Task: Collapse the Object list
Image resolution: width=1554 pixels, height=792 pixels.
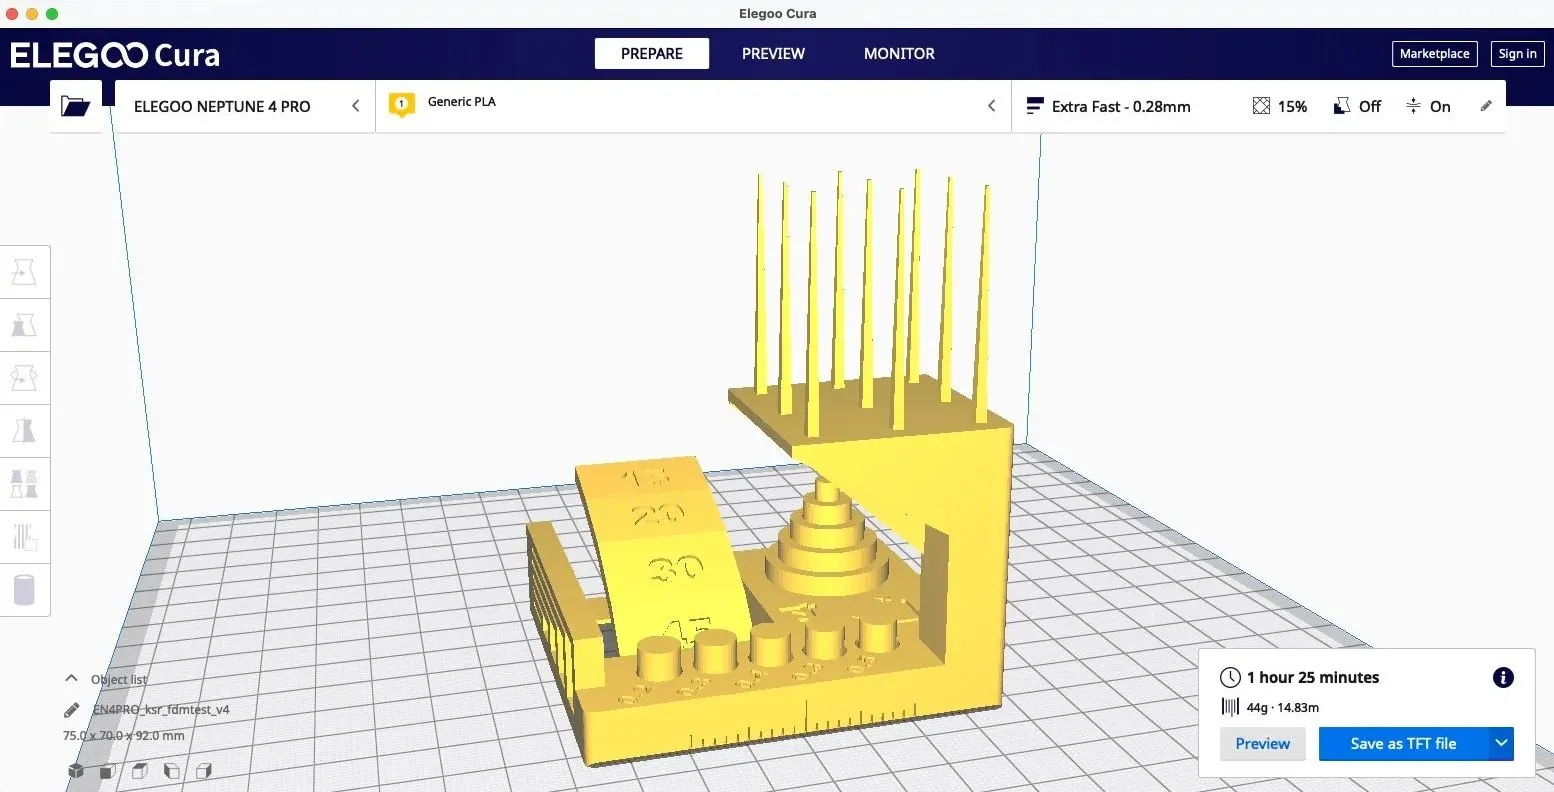Action: pyautogui.click(x=71, y=679)
